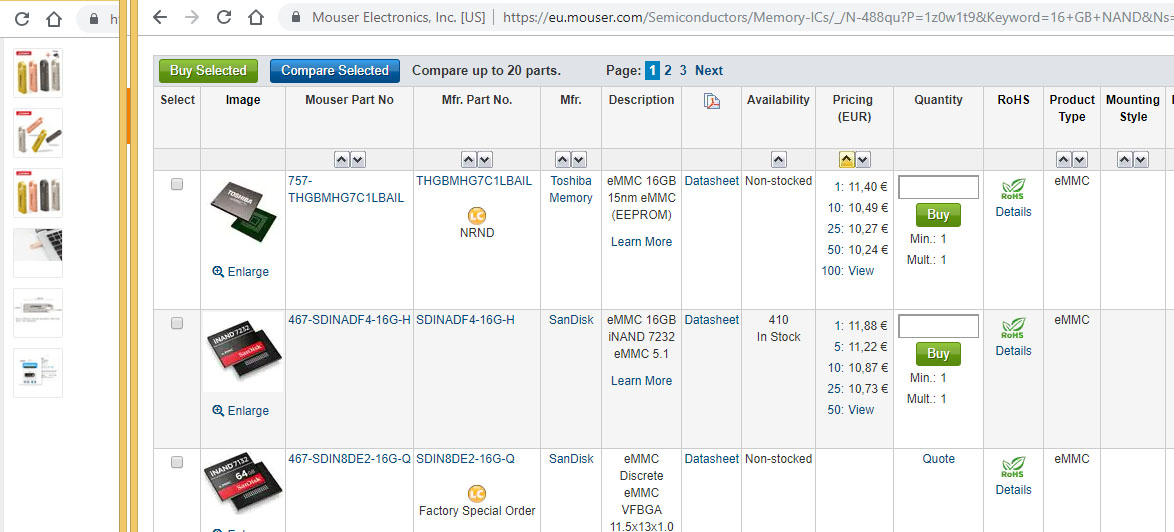Click Factory Special Order lifecycle icon
This screenshot has width=1174, height=532.
(x=476, y=494)
